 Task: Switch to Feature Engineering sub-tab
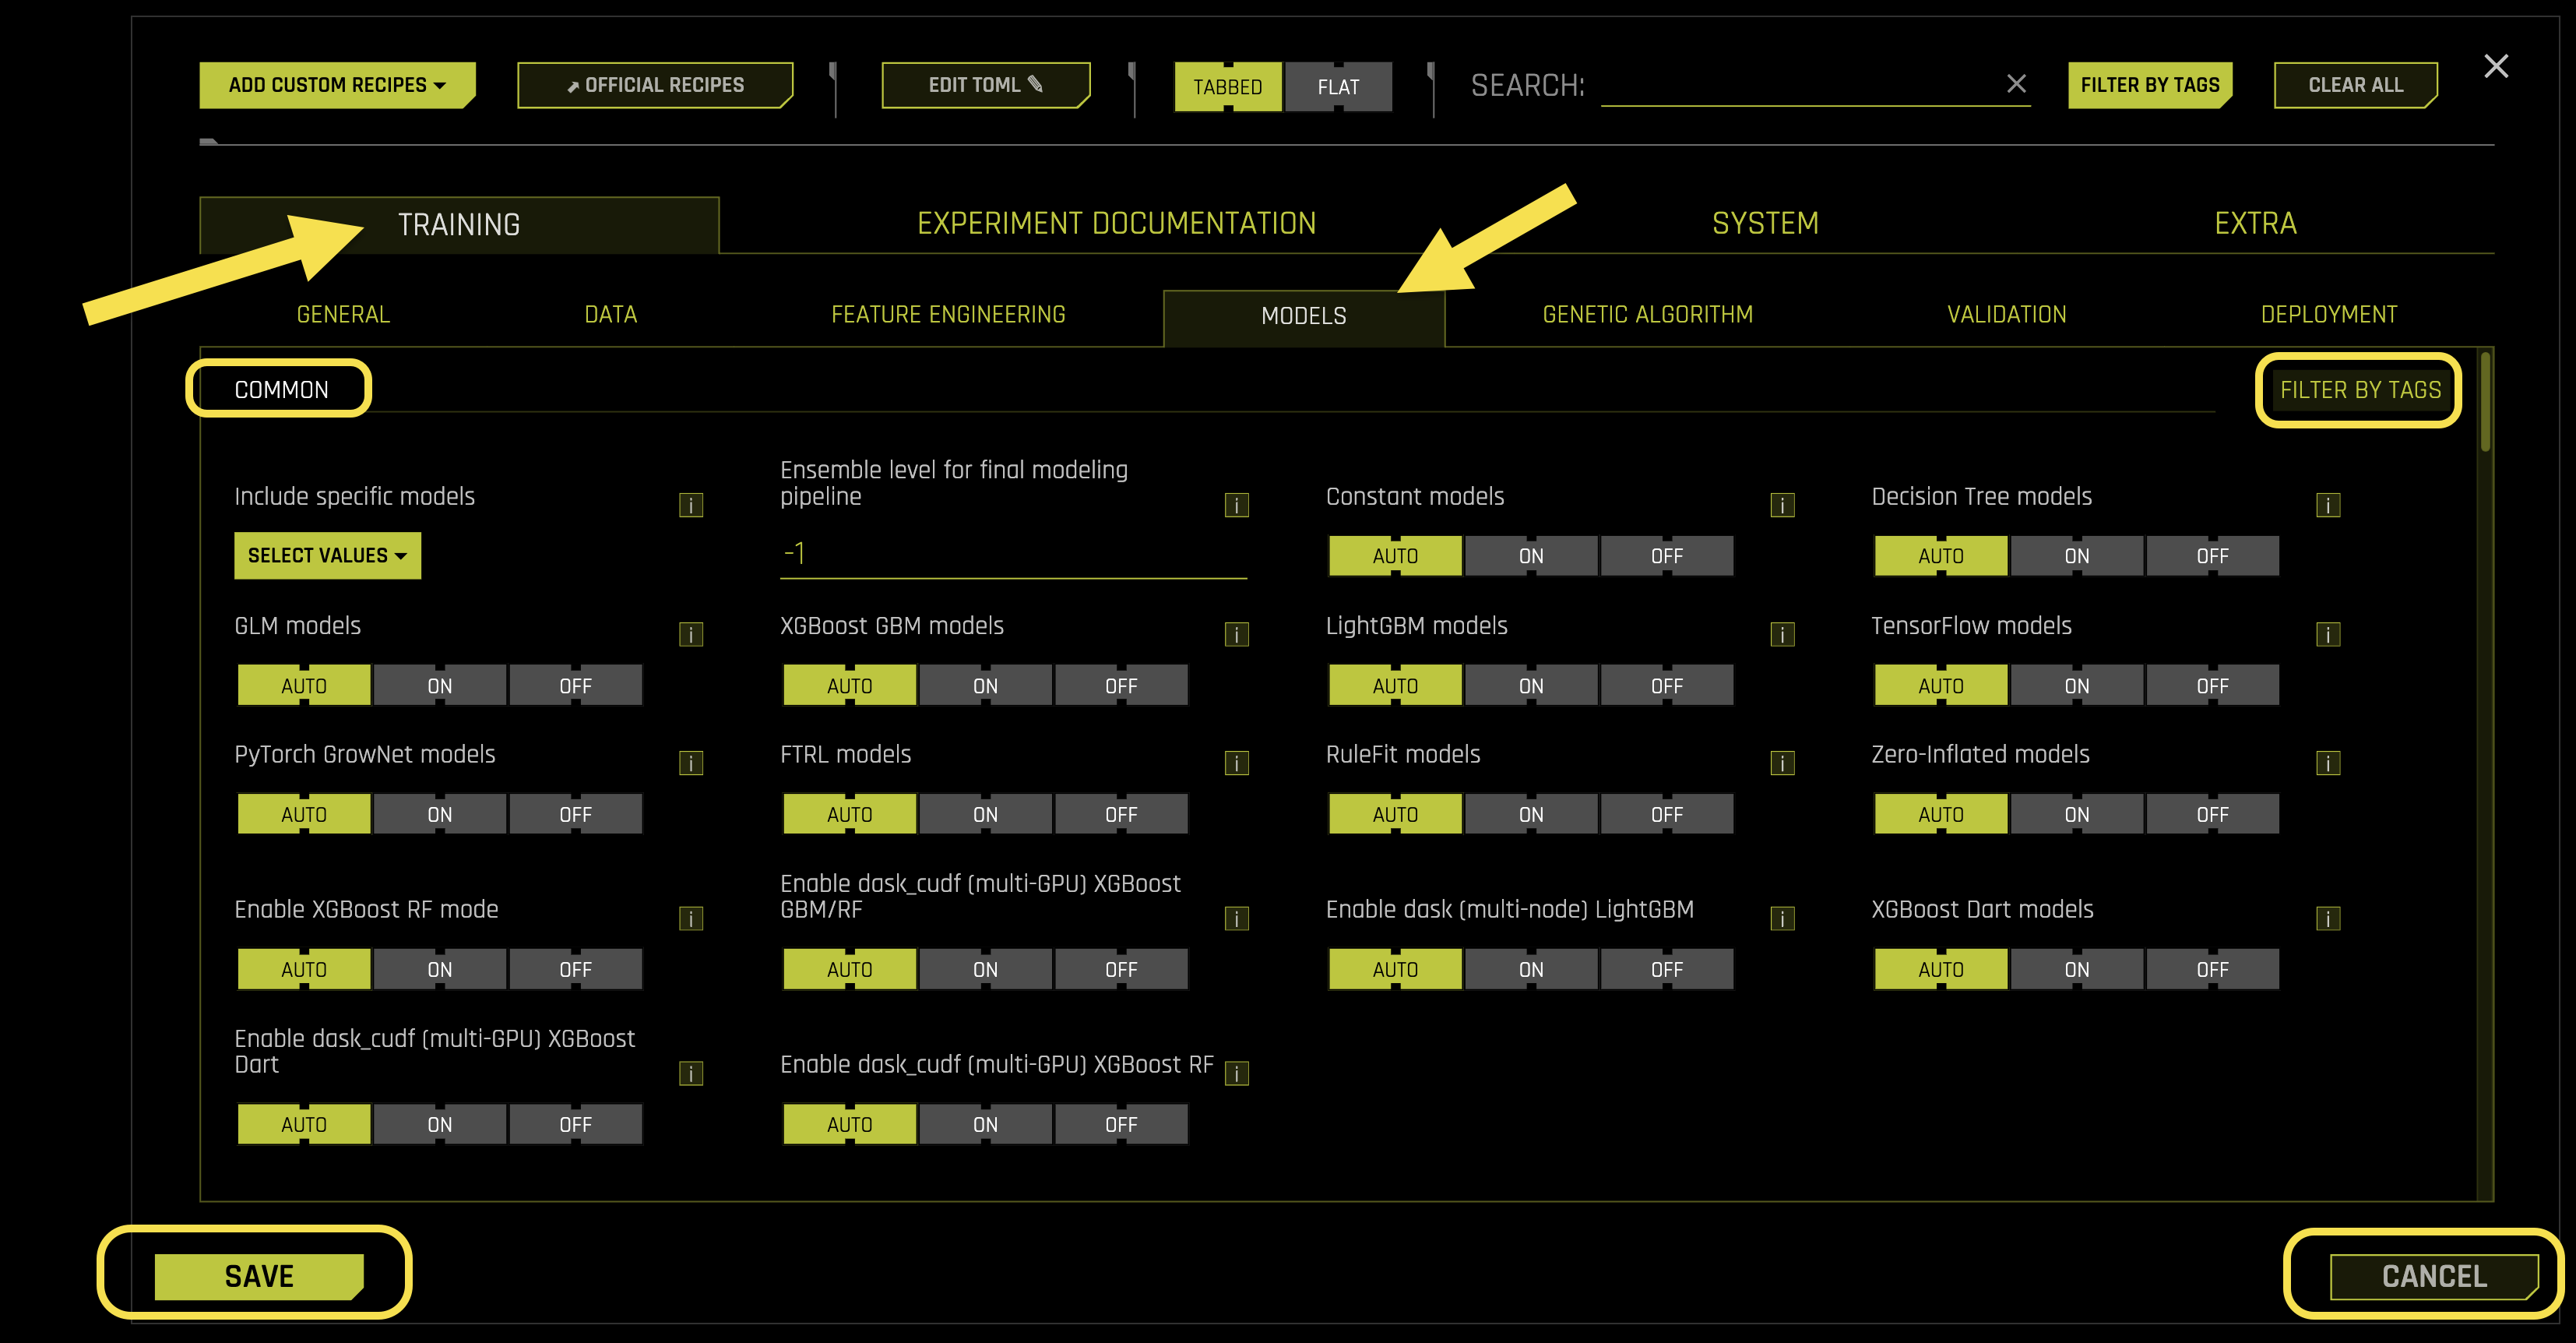[x=948, y=315]
